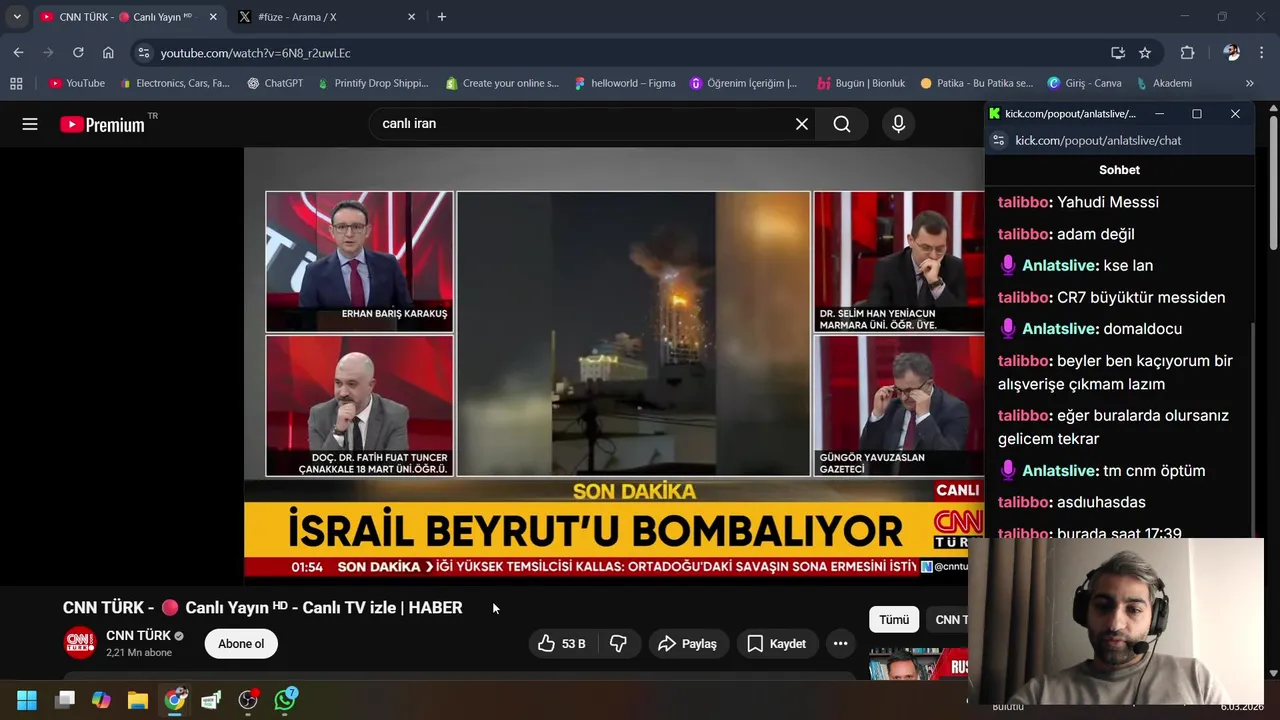Start voice search with microphone icon
1280x720 pixels.
pyautogui.click(x=898, y=124)
